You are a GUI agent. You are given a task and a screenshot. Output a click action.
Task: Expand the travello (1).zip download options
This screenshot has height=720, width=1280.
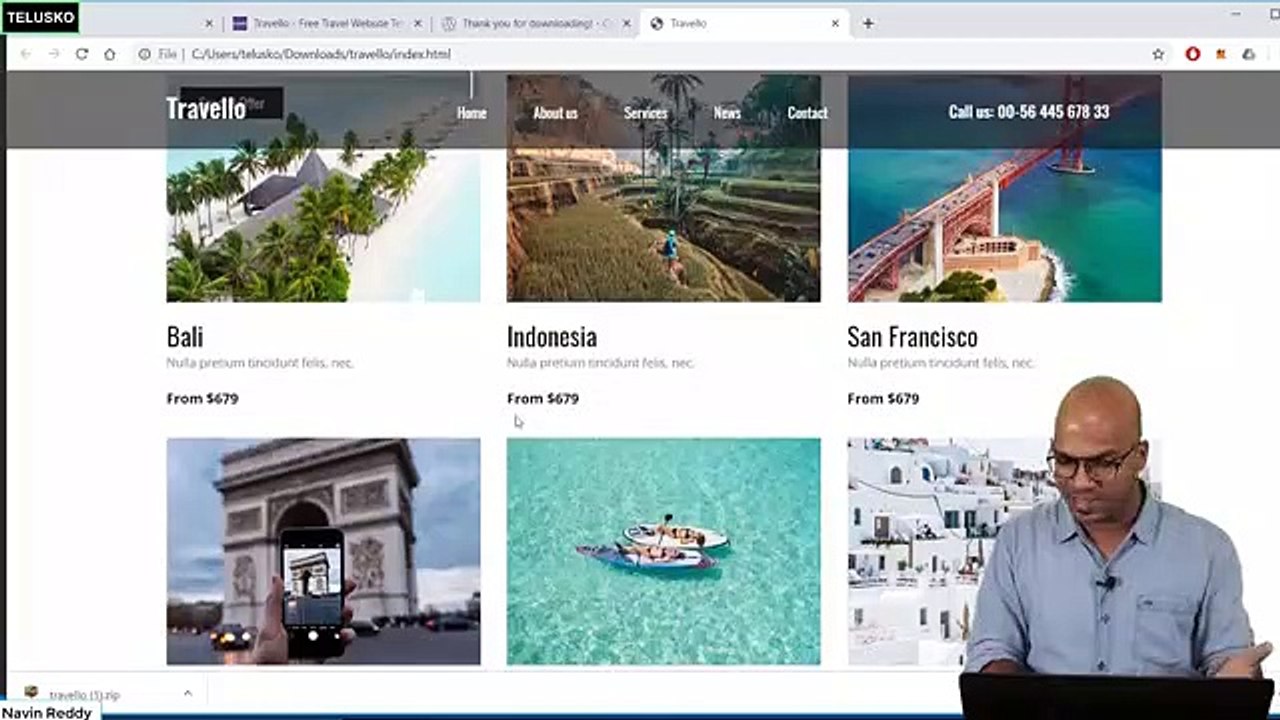[187, 693]
